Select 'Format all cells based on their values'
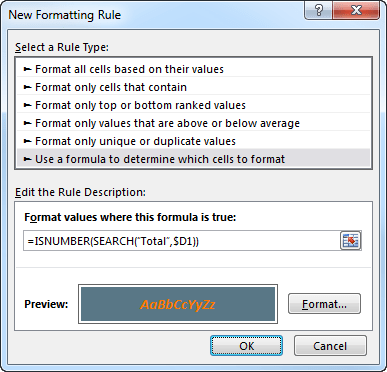This screenshot has width=387, height=372. pos(194,69)
